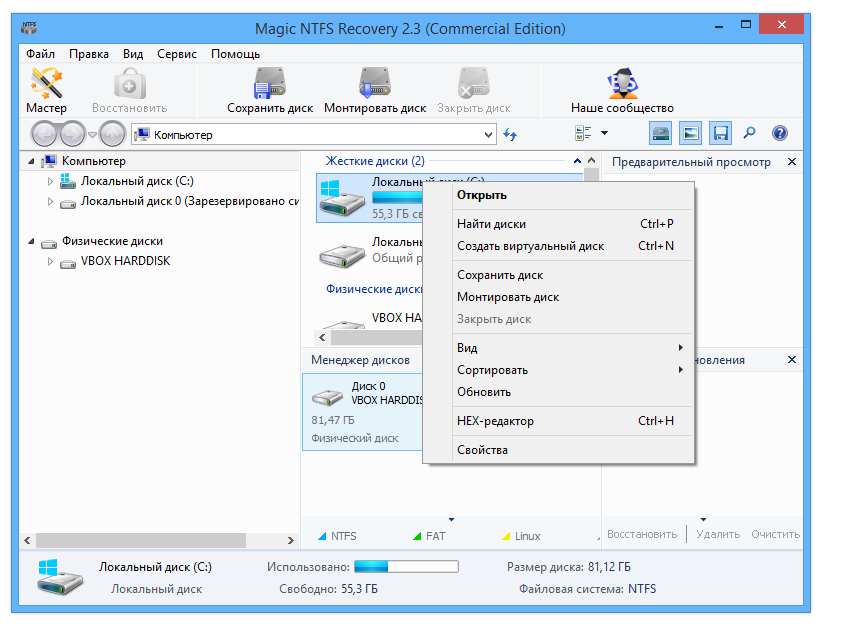Open the Сервис menu
The width and height of the screenshot is (848, 632).
[177, 54]
